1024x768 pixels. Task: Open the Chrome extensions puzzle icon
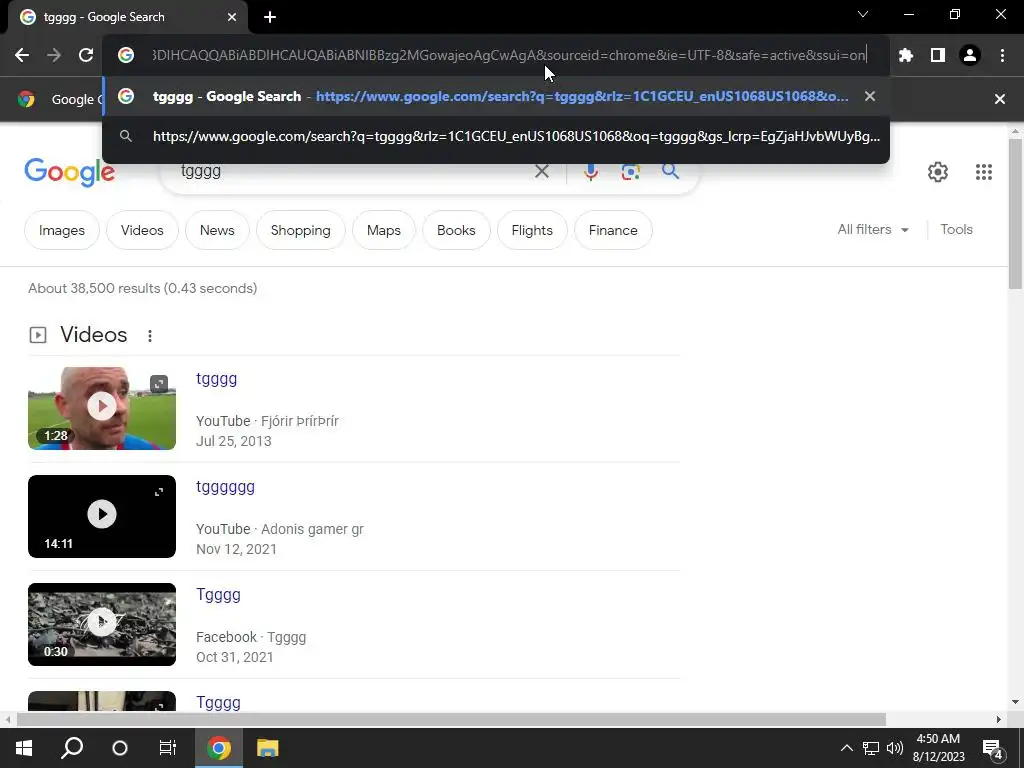905,55
